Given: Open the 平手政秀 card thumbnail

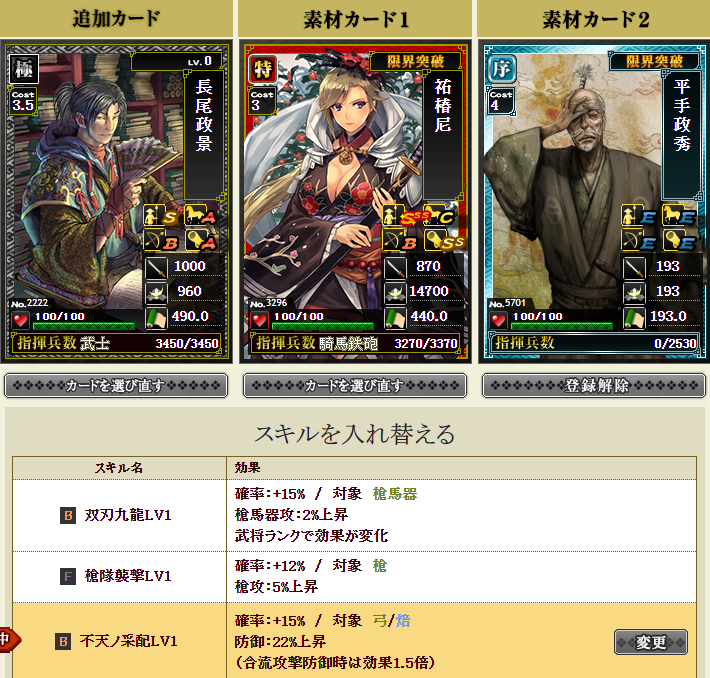Looking at the screenshot, I should 594,202.
